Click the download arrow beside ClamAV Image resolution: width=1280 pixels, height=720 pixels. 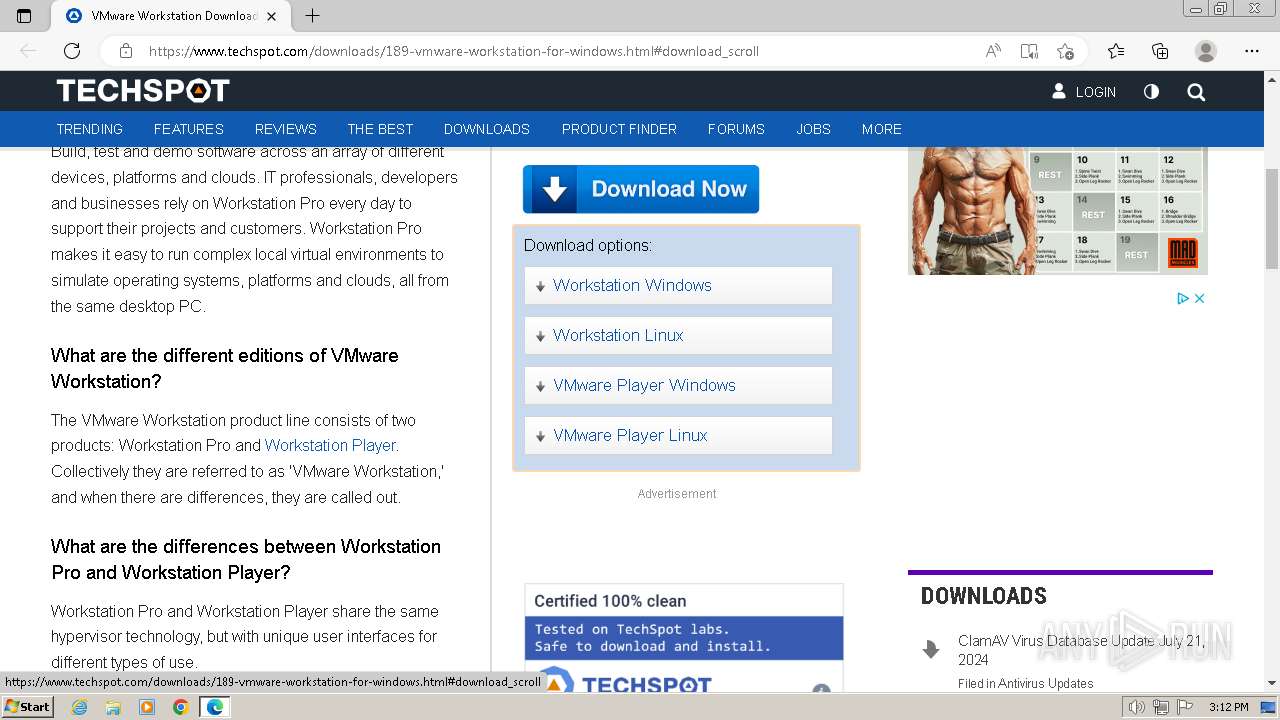click(931, 649)
